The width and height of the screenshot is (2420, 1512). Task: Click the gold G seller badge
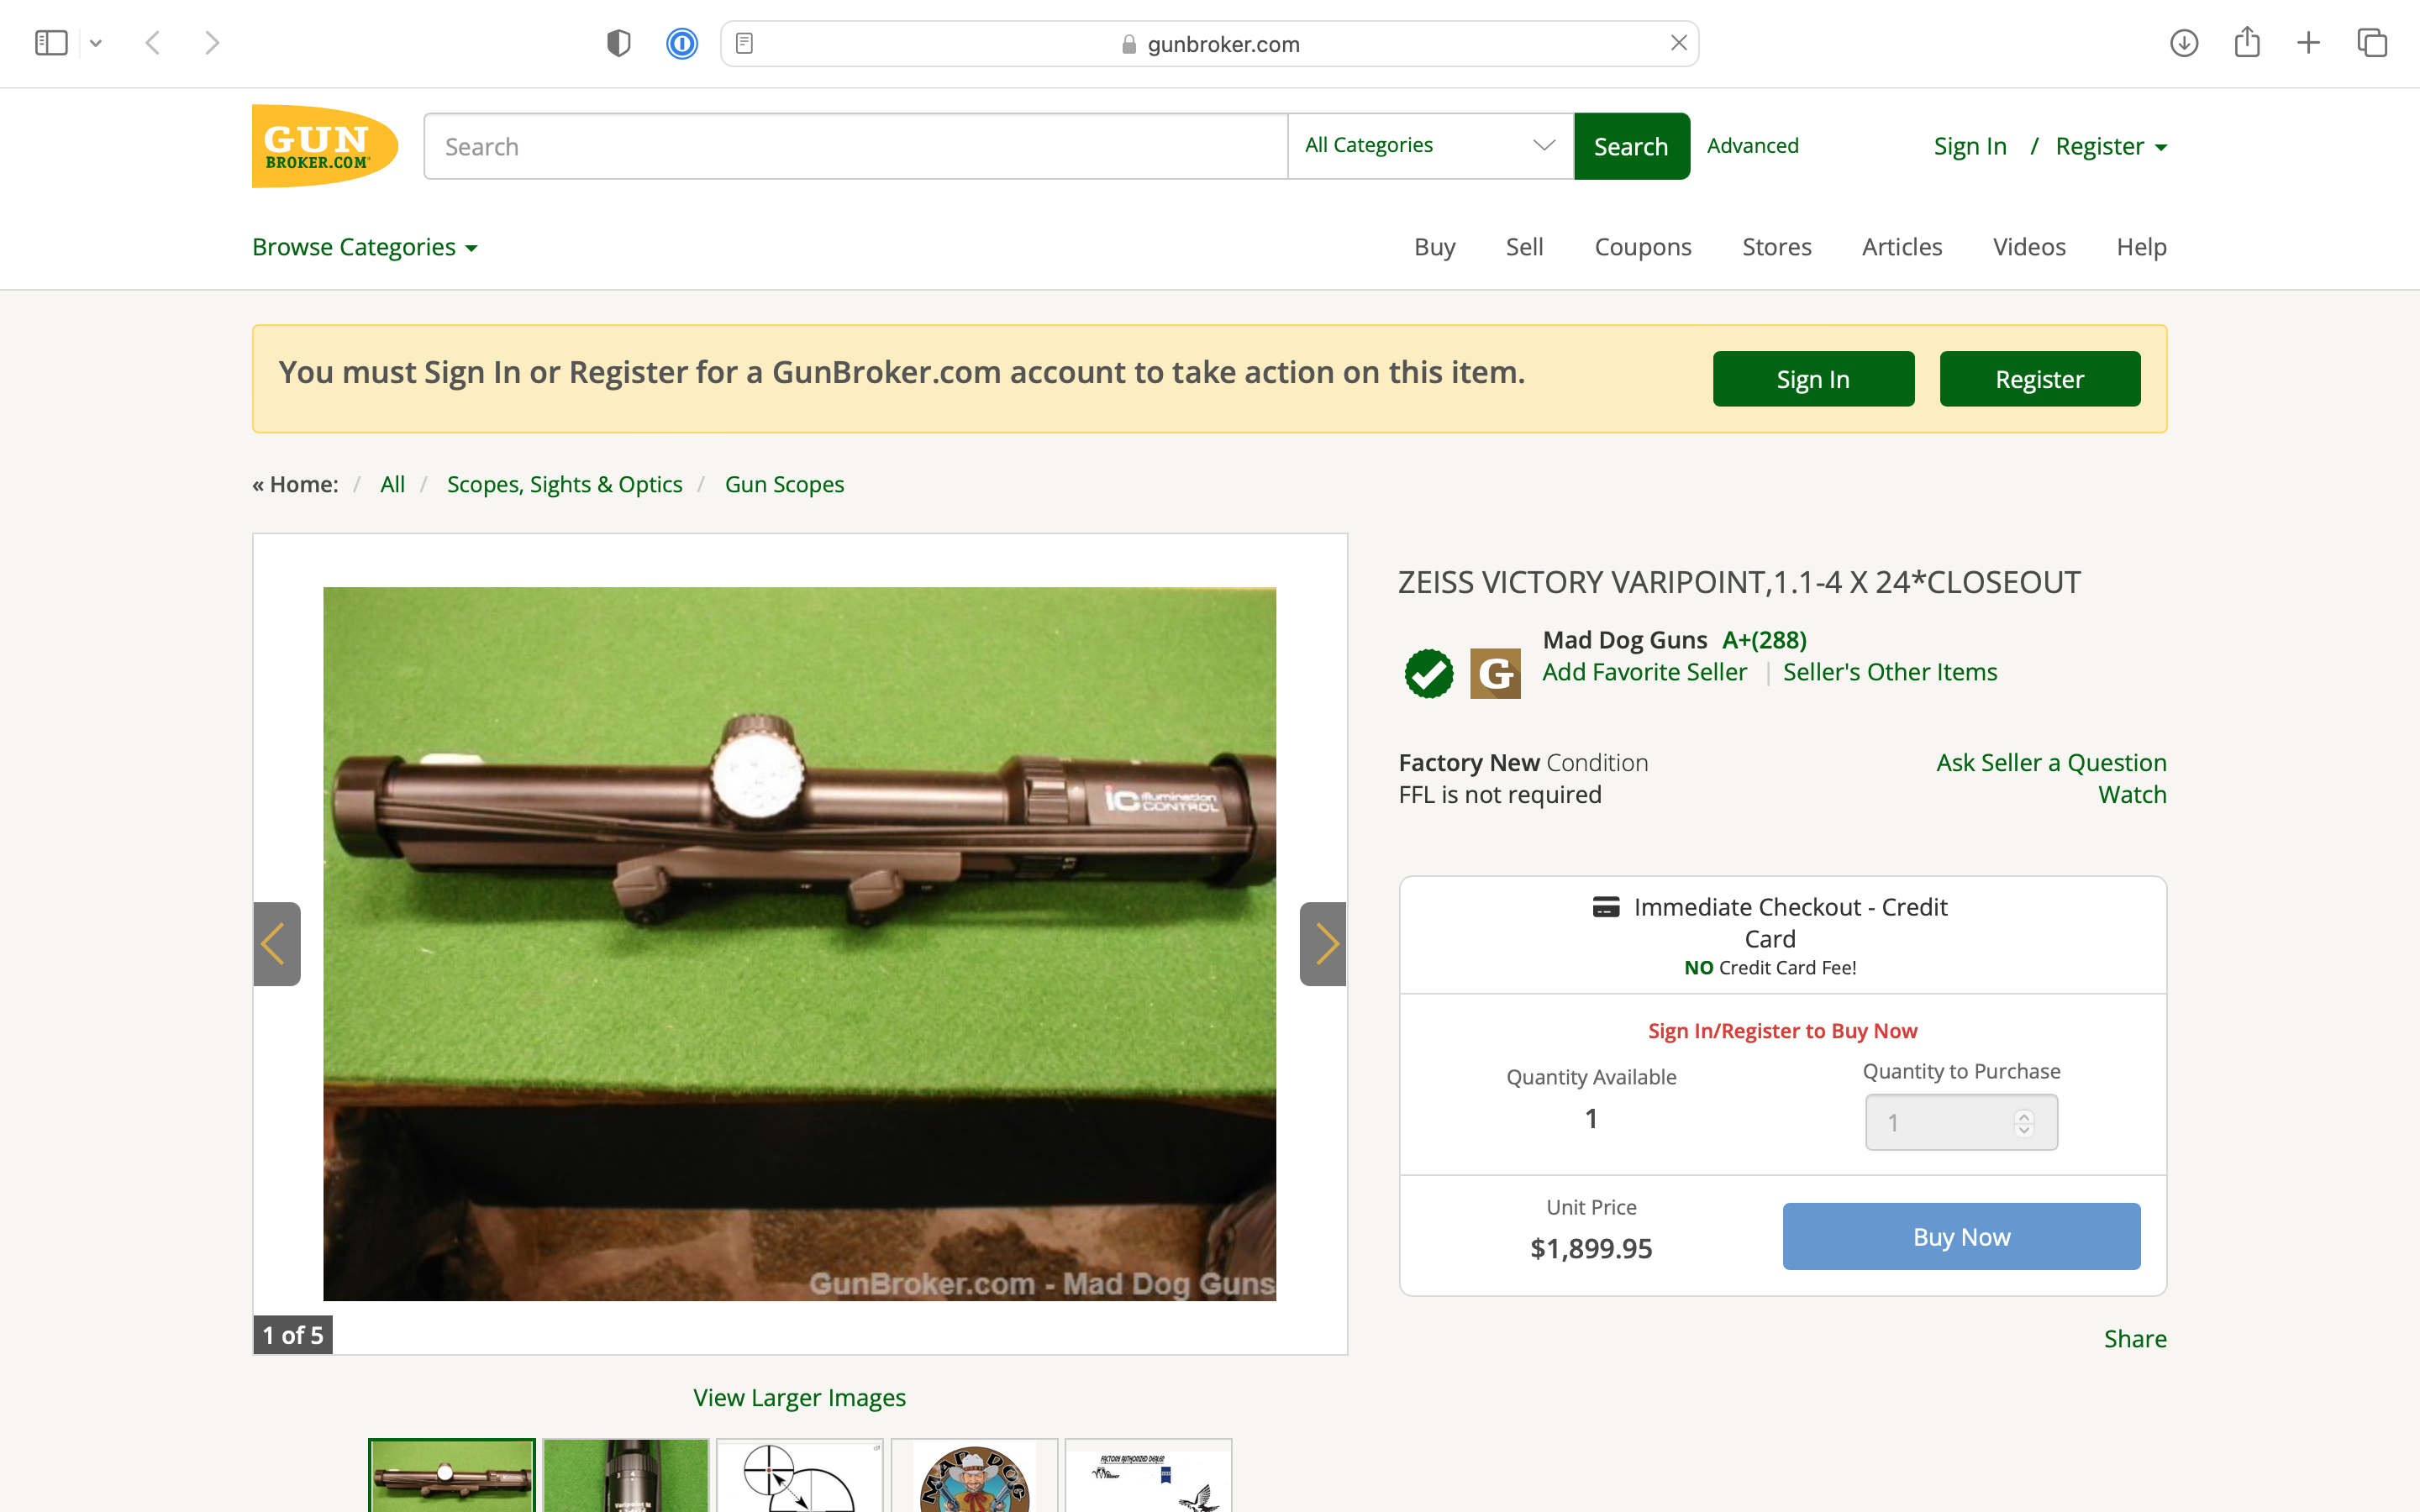coord(1495,673)
